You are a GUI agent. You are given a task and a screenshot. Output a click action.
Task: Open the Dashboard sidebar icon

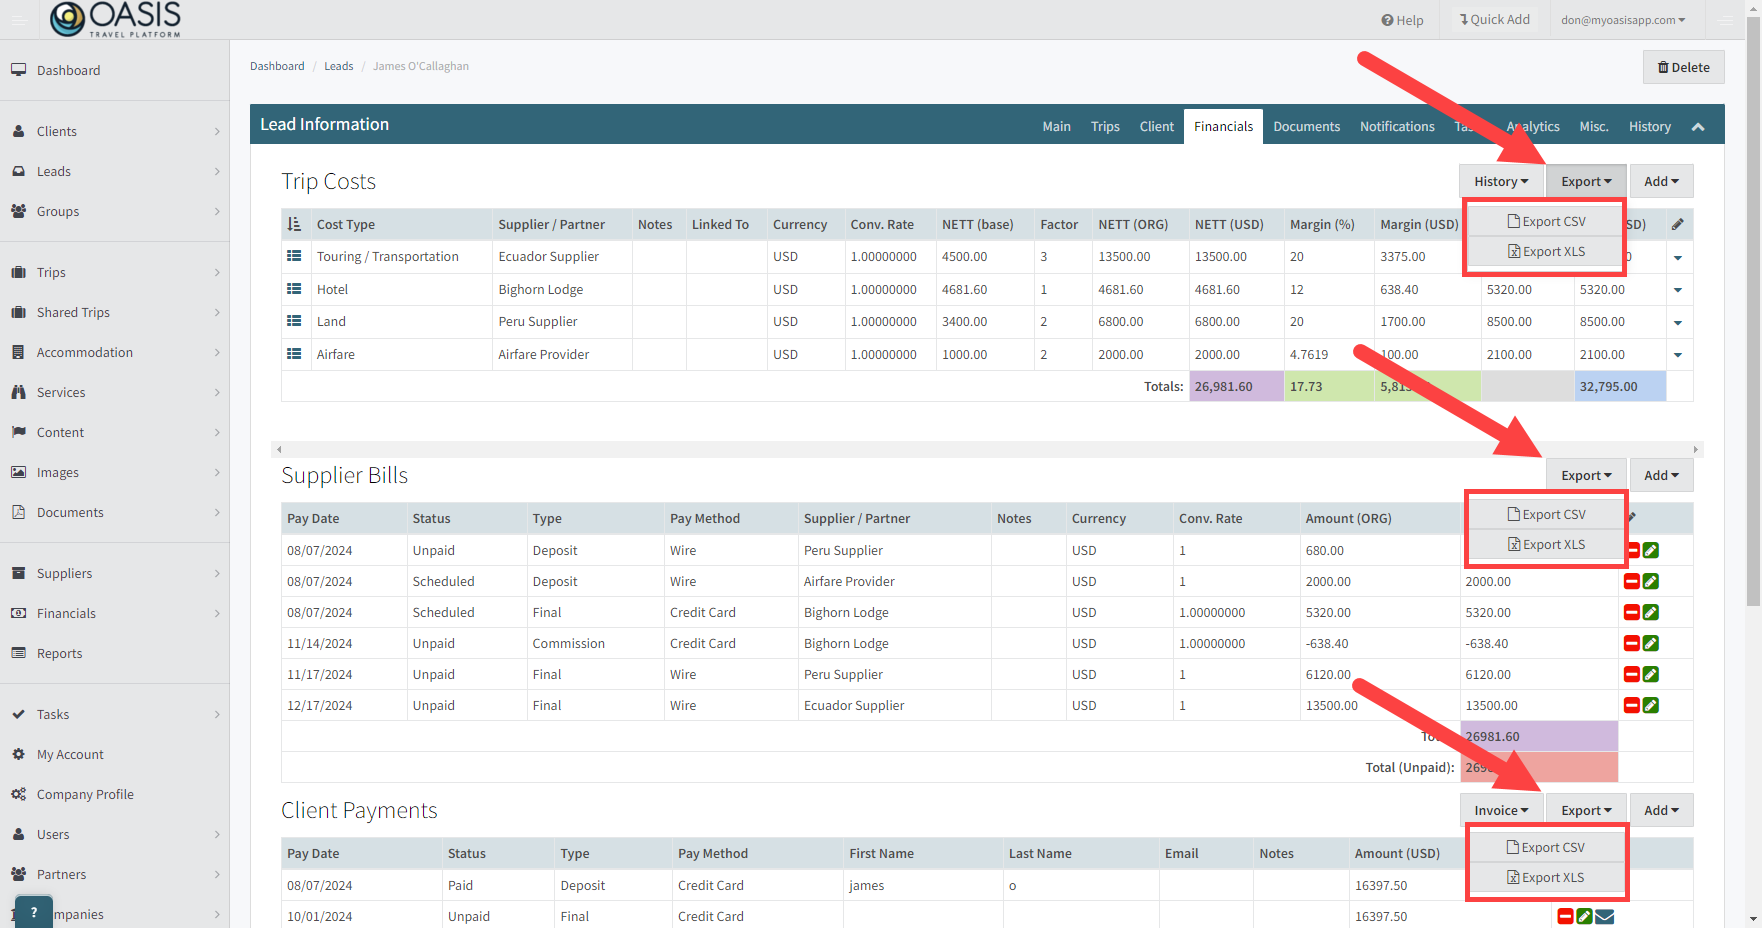coord(18,70)
